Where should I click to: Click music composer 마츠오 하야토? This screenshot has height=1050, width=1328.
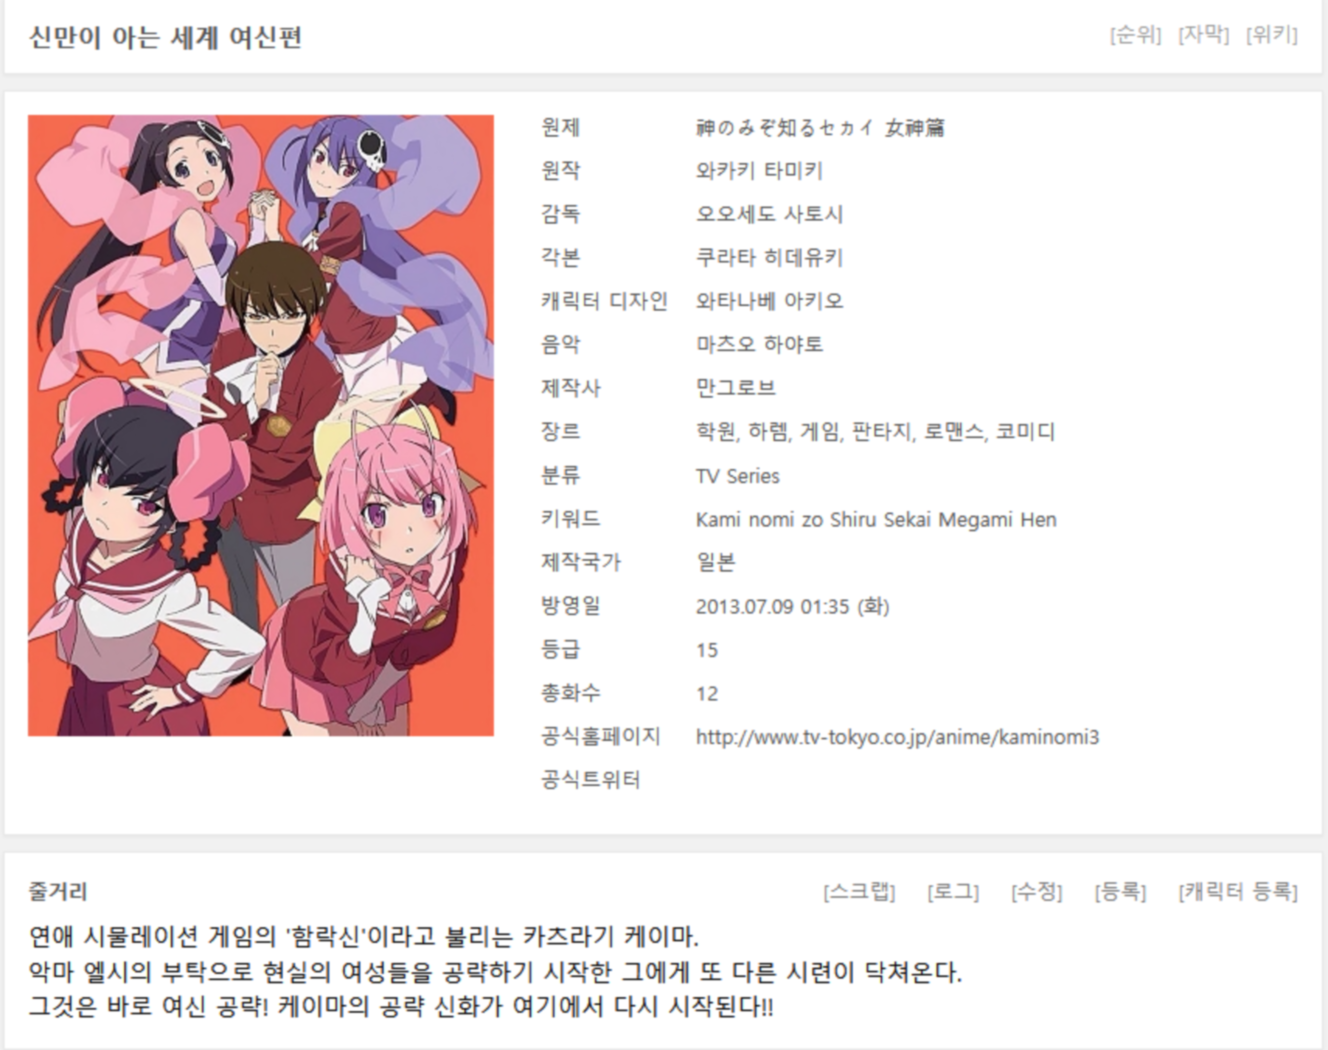(x=759, y=345)
